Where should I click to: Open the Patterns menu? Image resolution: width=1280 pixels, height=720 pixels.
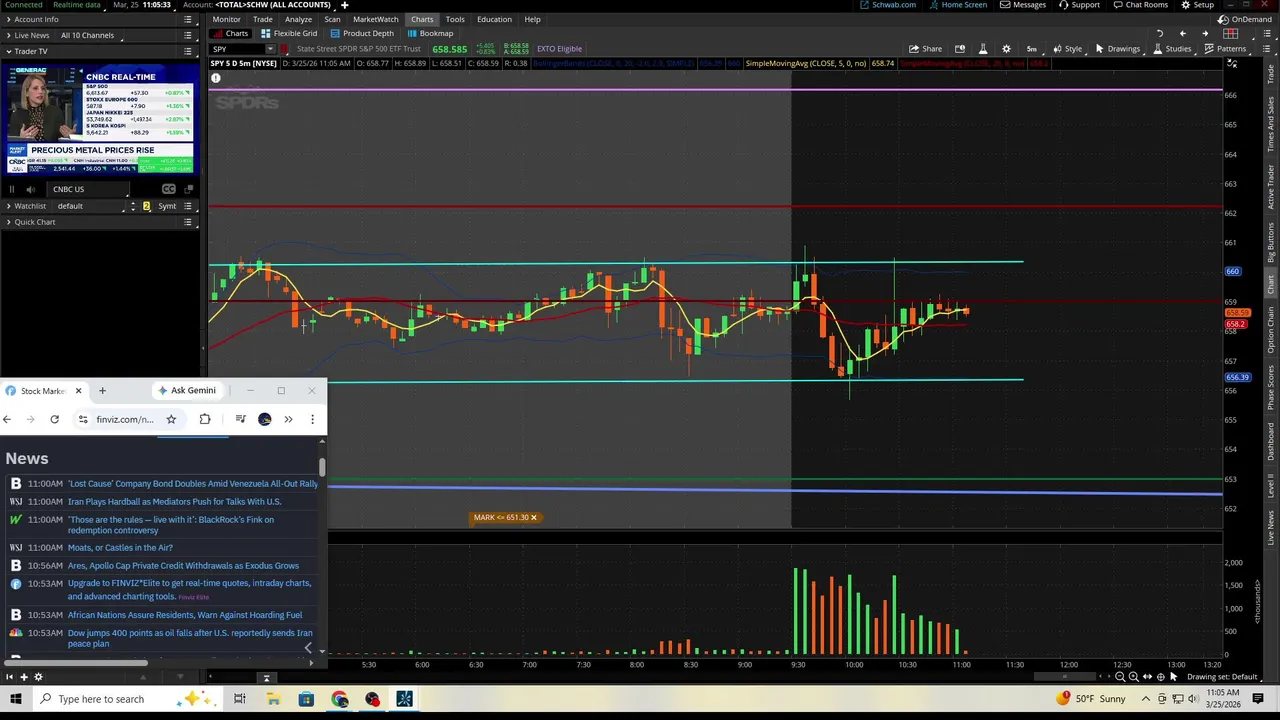click(1224, 49)
